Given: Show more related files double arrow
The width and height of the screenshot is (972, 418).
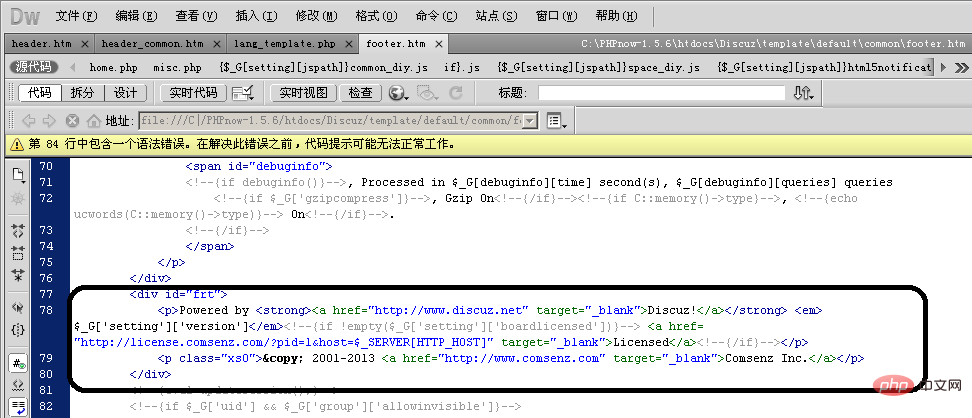Looking at the screenshot, I should point(961,68).
